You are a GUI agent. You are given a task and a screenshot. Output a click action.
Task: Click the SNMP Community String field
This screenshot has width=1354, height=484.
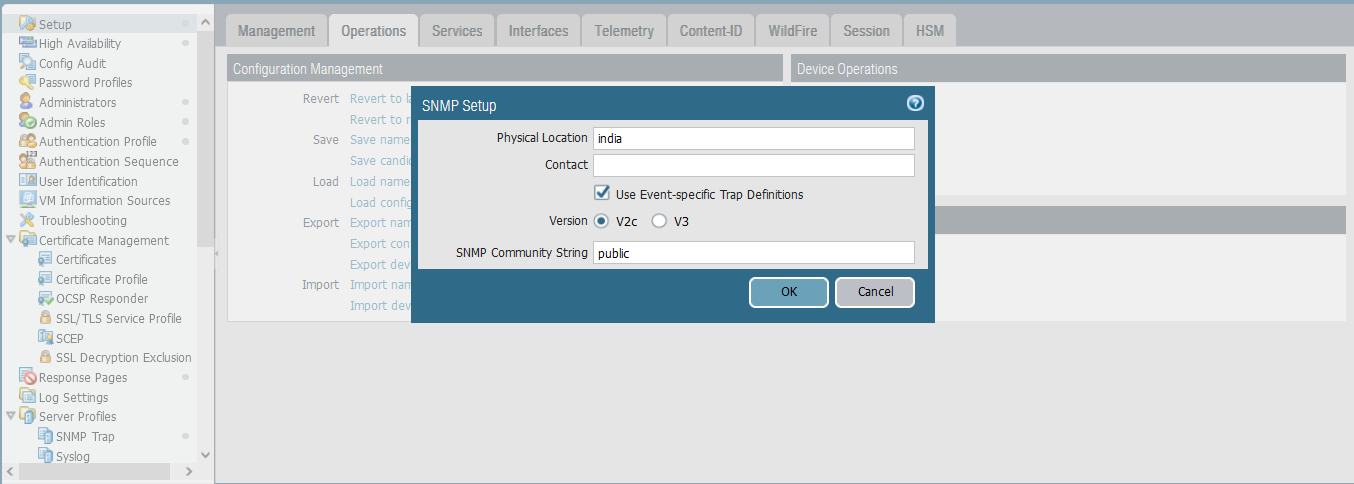(x=754, y=253)
